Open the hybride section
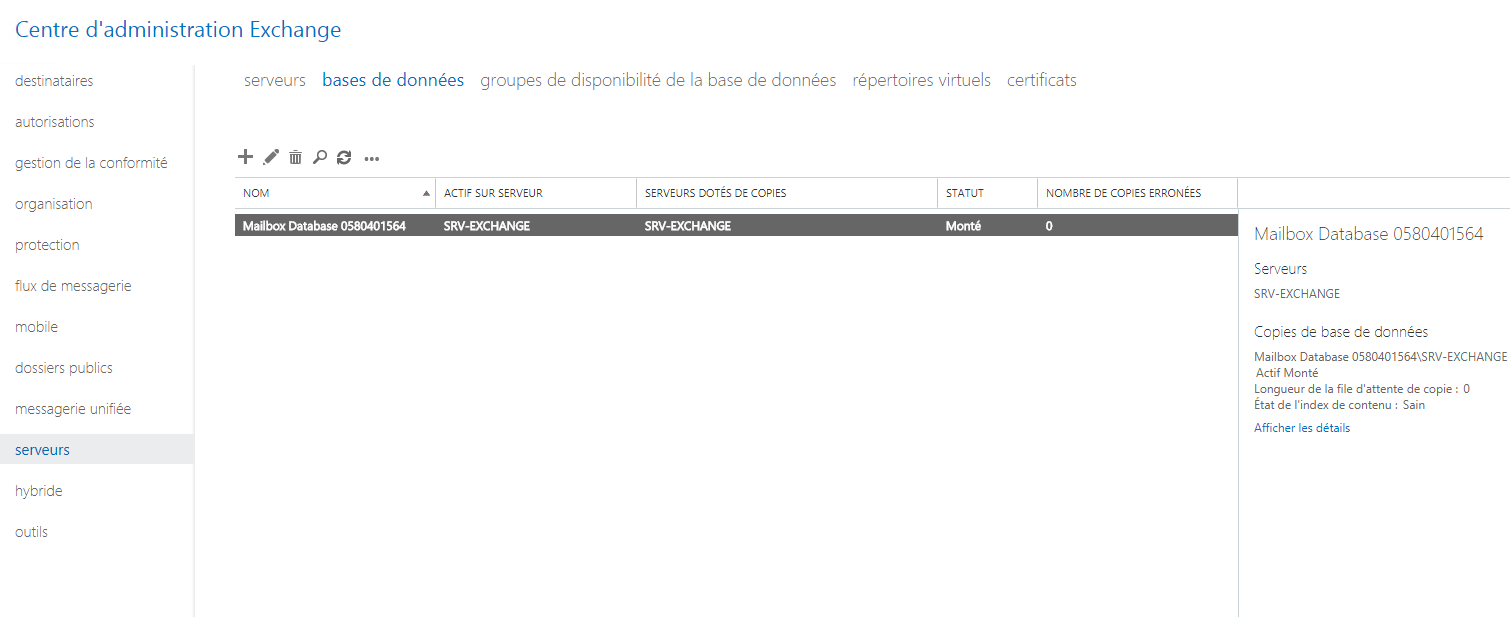This screenshot has width=1510, height=617. coord(39,491)
